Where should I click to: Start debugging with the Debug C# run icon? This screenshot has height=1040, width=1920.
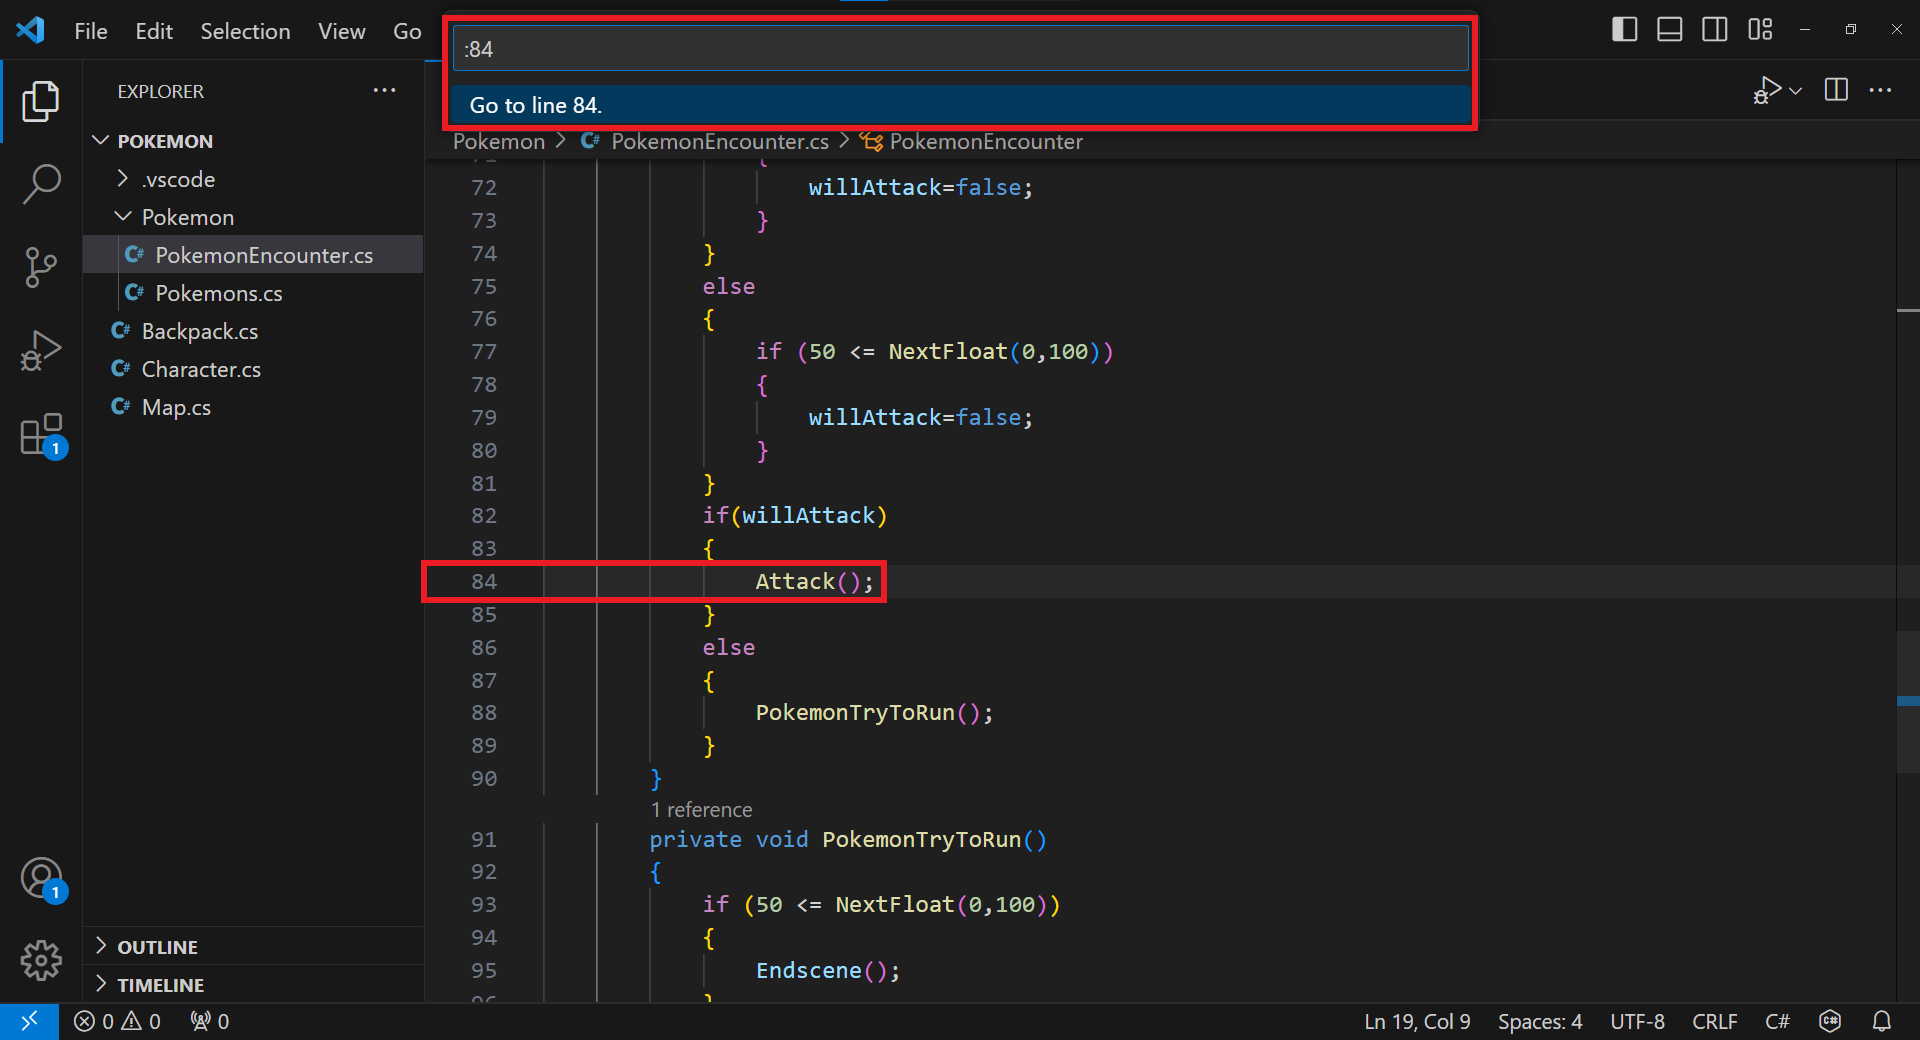pos(1768,90)
